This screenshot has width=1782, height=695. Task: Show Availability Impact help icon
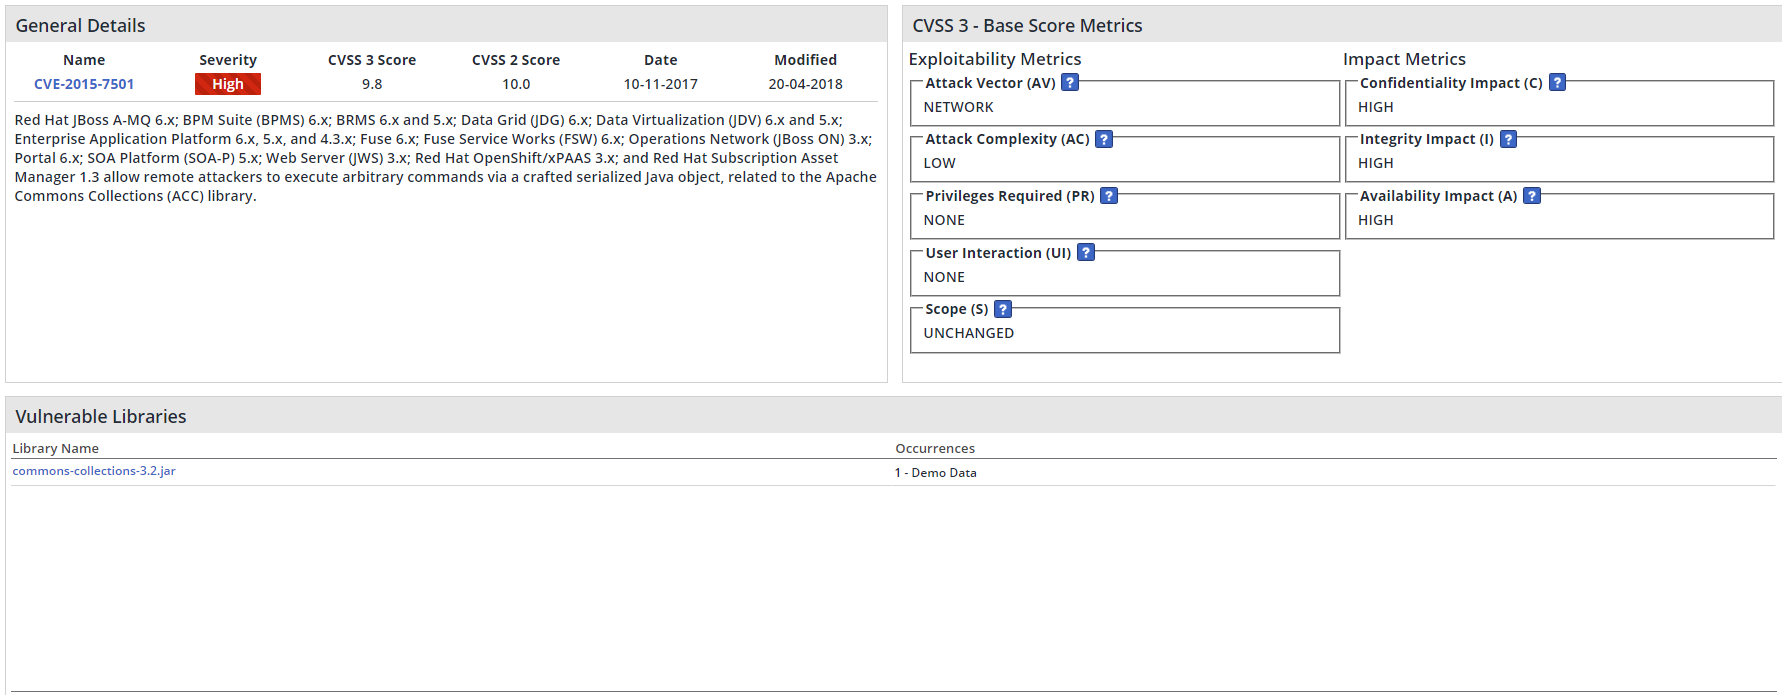pyautogui.click(x=1531, y=196)
